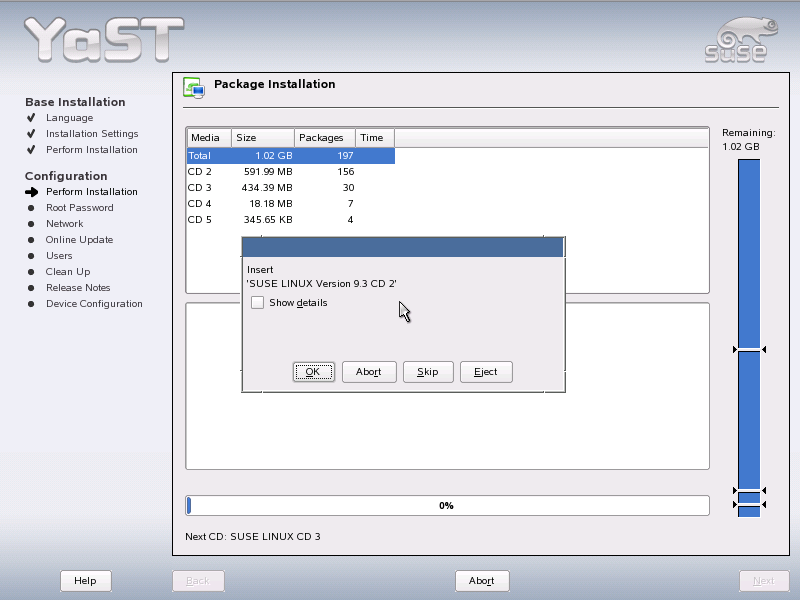
Task: Select the CD 4 row
Action: pos(291,204)
